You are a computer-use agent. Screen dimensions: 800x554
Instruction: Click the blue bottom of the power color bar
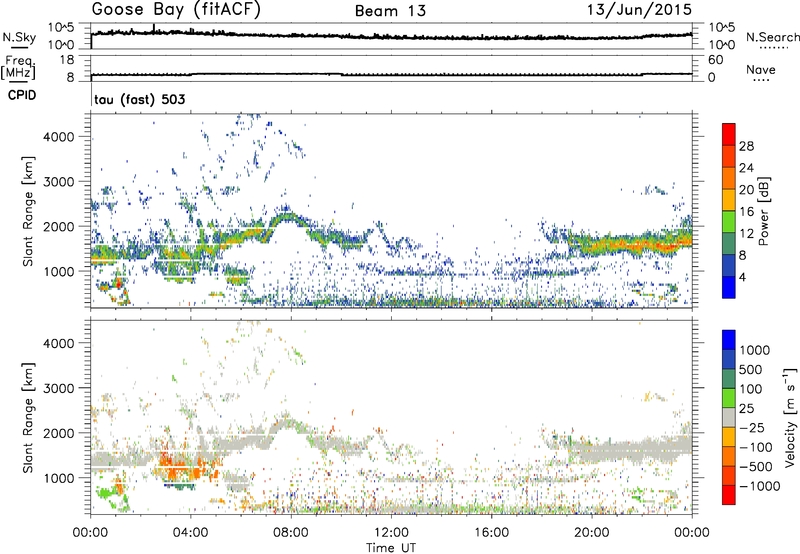(x=729, y=287)
